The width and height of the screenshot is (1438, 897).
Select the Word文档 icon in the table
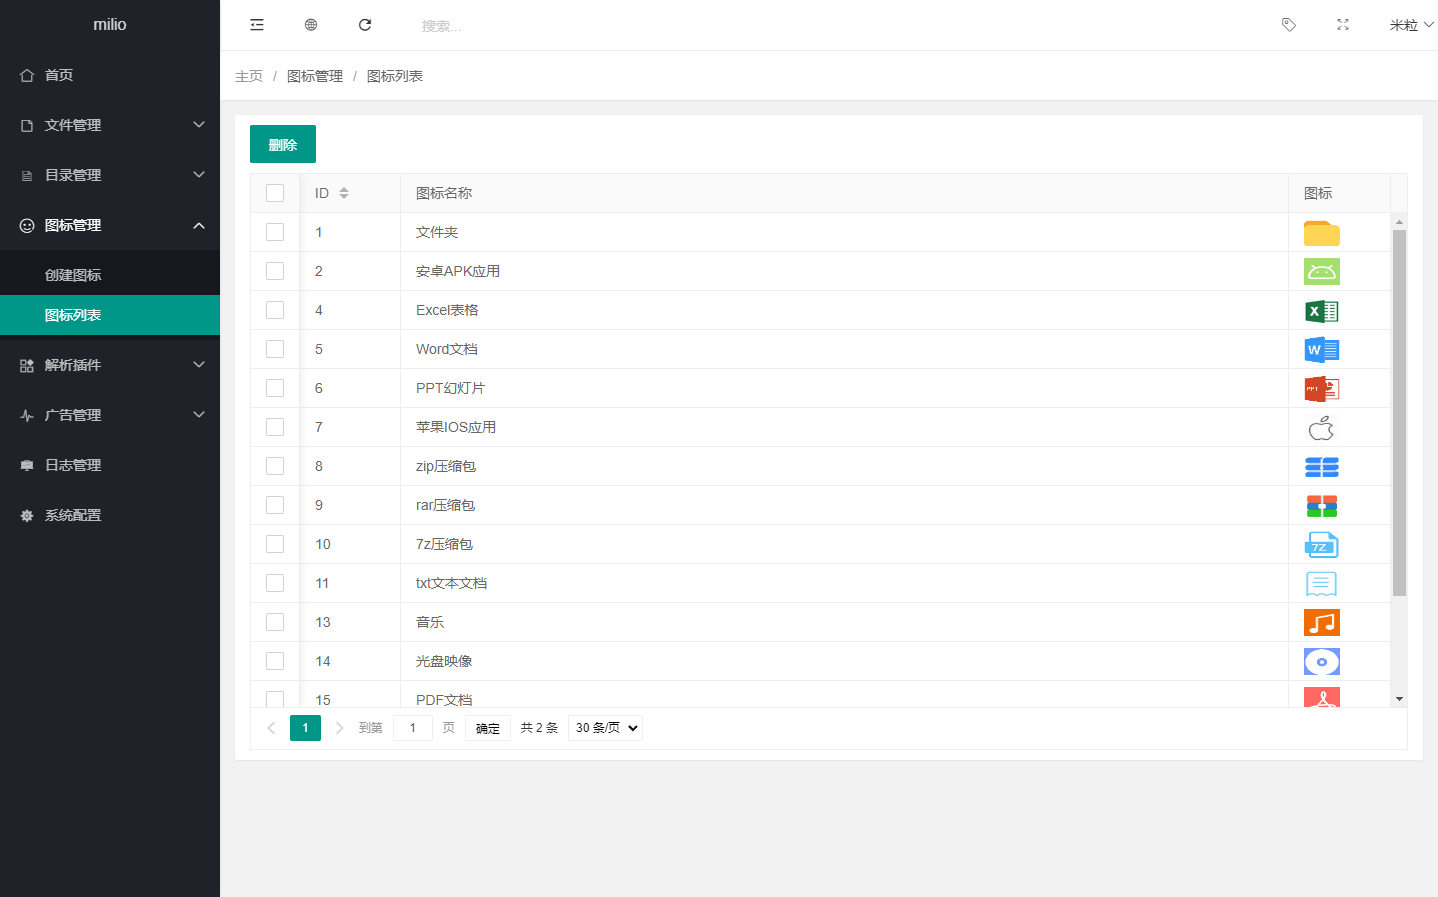[x=1321, y=349]
